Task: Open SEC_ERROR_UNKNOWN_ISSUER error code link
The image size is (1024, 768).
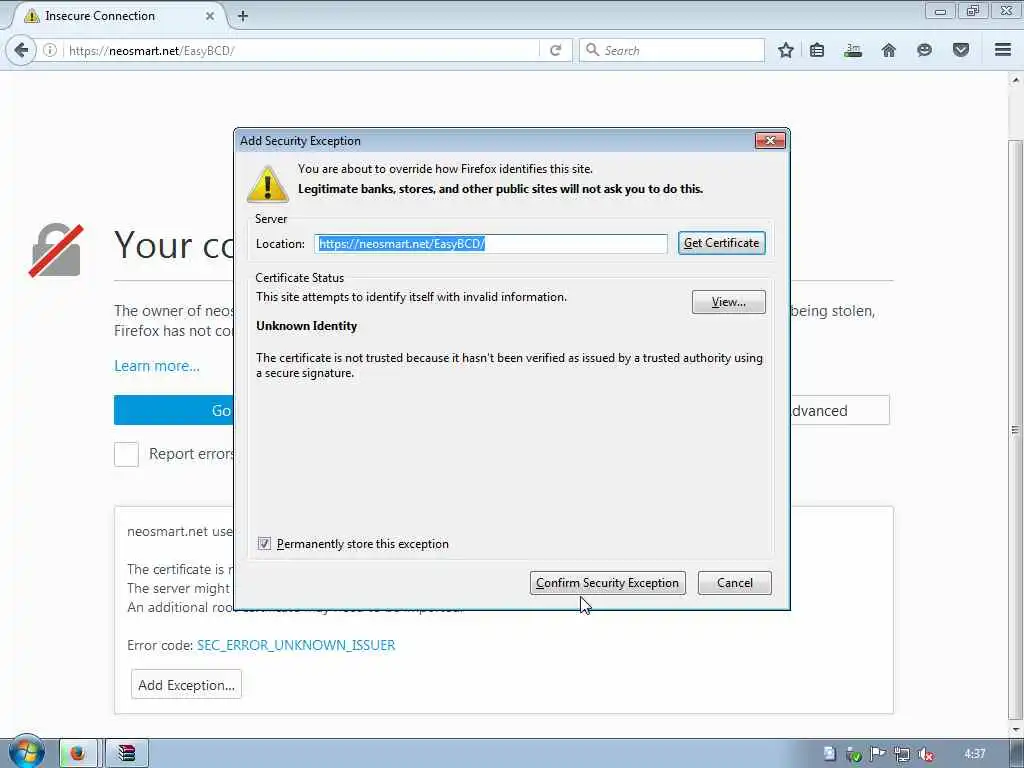Action: point(296,645)
